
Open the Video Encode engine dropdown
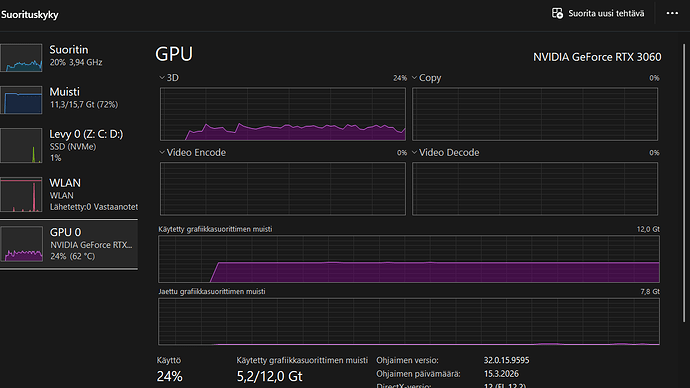point(162,153)
